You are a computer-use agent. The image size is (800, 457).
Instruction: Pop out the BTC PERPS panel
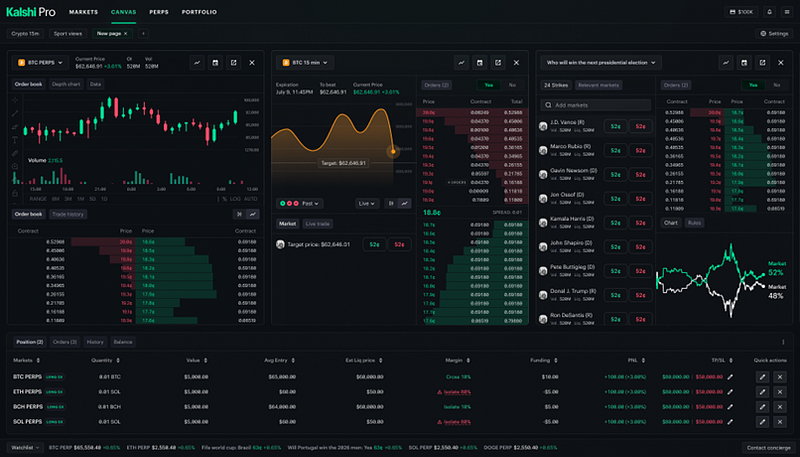coord(234,63)
